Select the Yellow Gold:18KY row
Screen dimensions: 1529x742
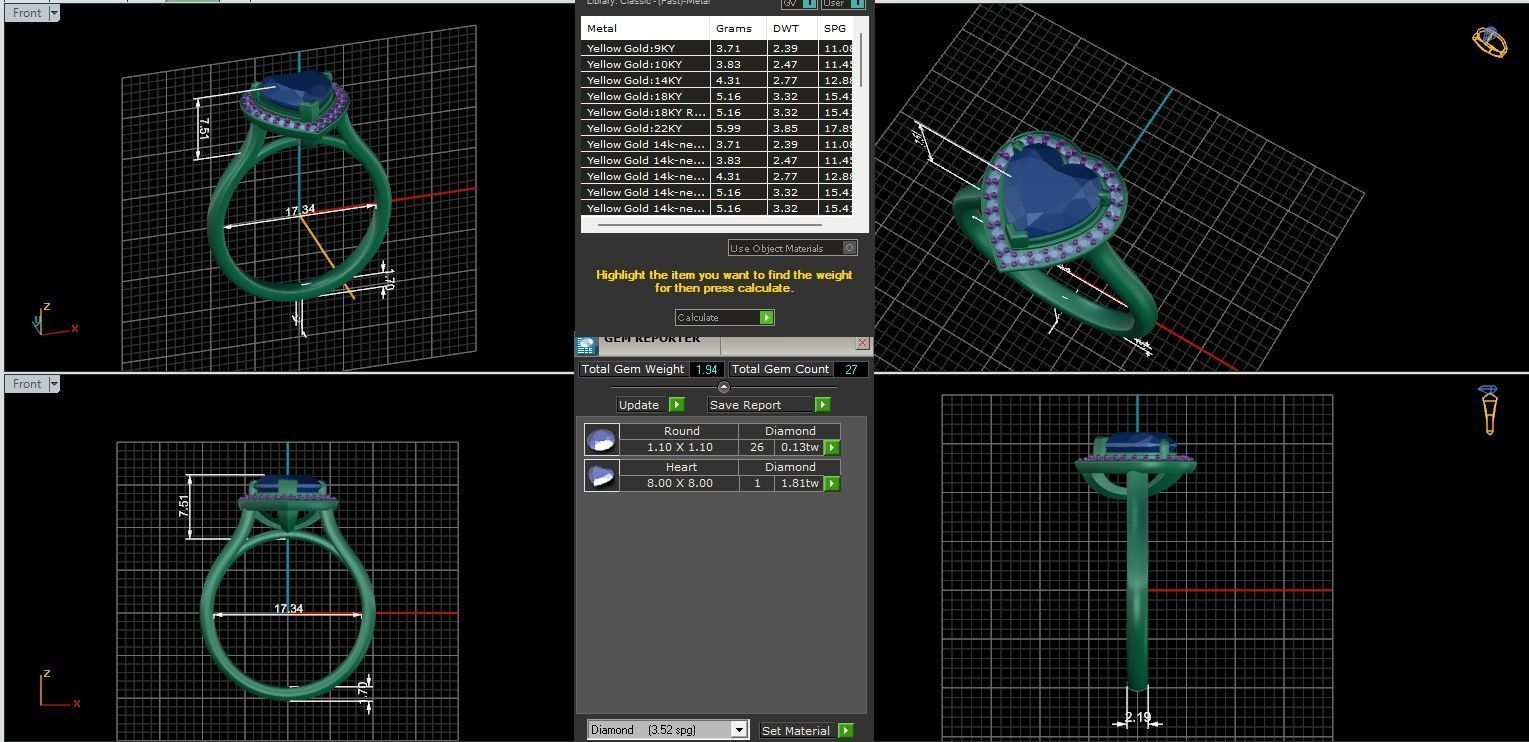pyautogui.click(x=718, y=96)
